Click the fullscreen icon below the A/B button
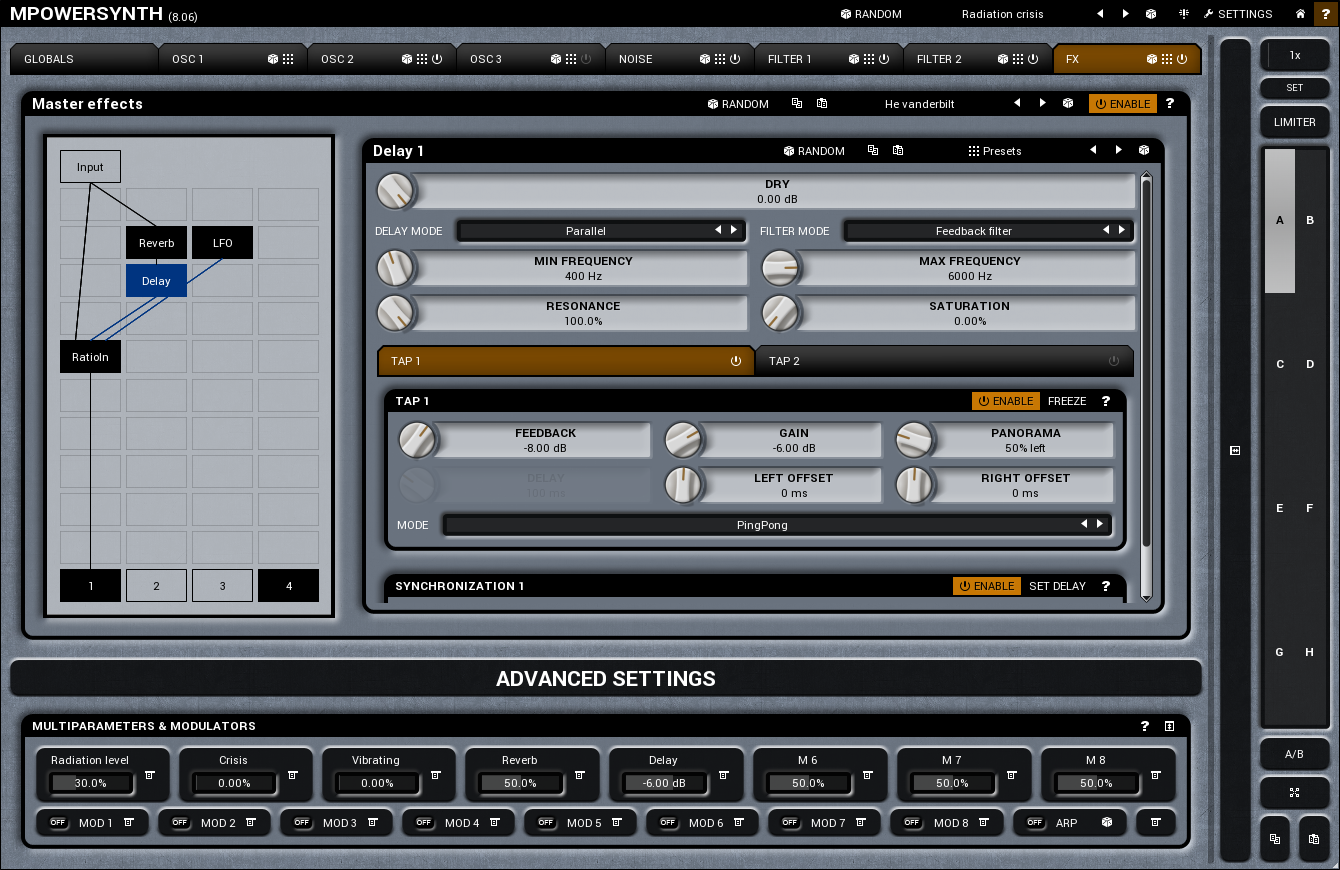Viewport: 1340px width, 870px height. [x=1294, y=793]
